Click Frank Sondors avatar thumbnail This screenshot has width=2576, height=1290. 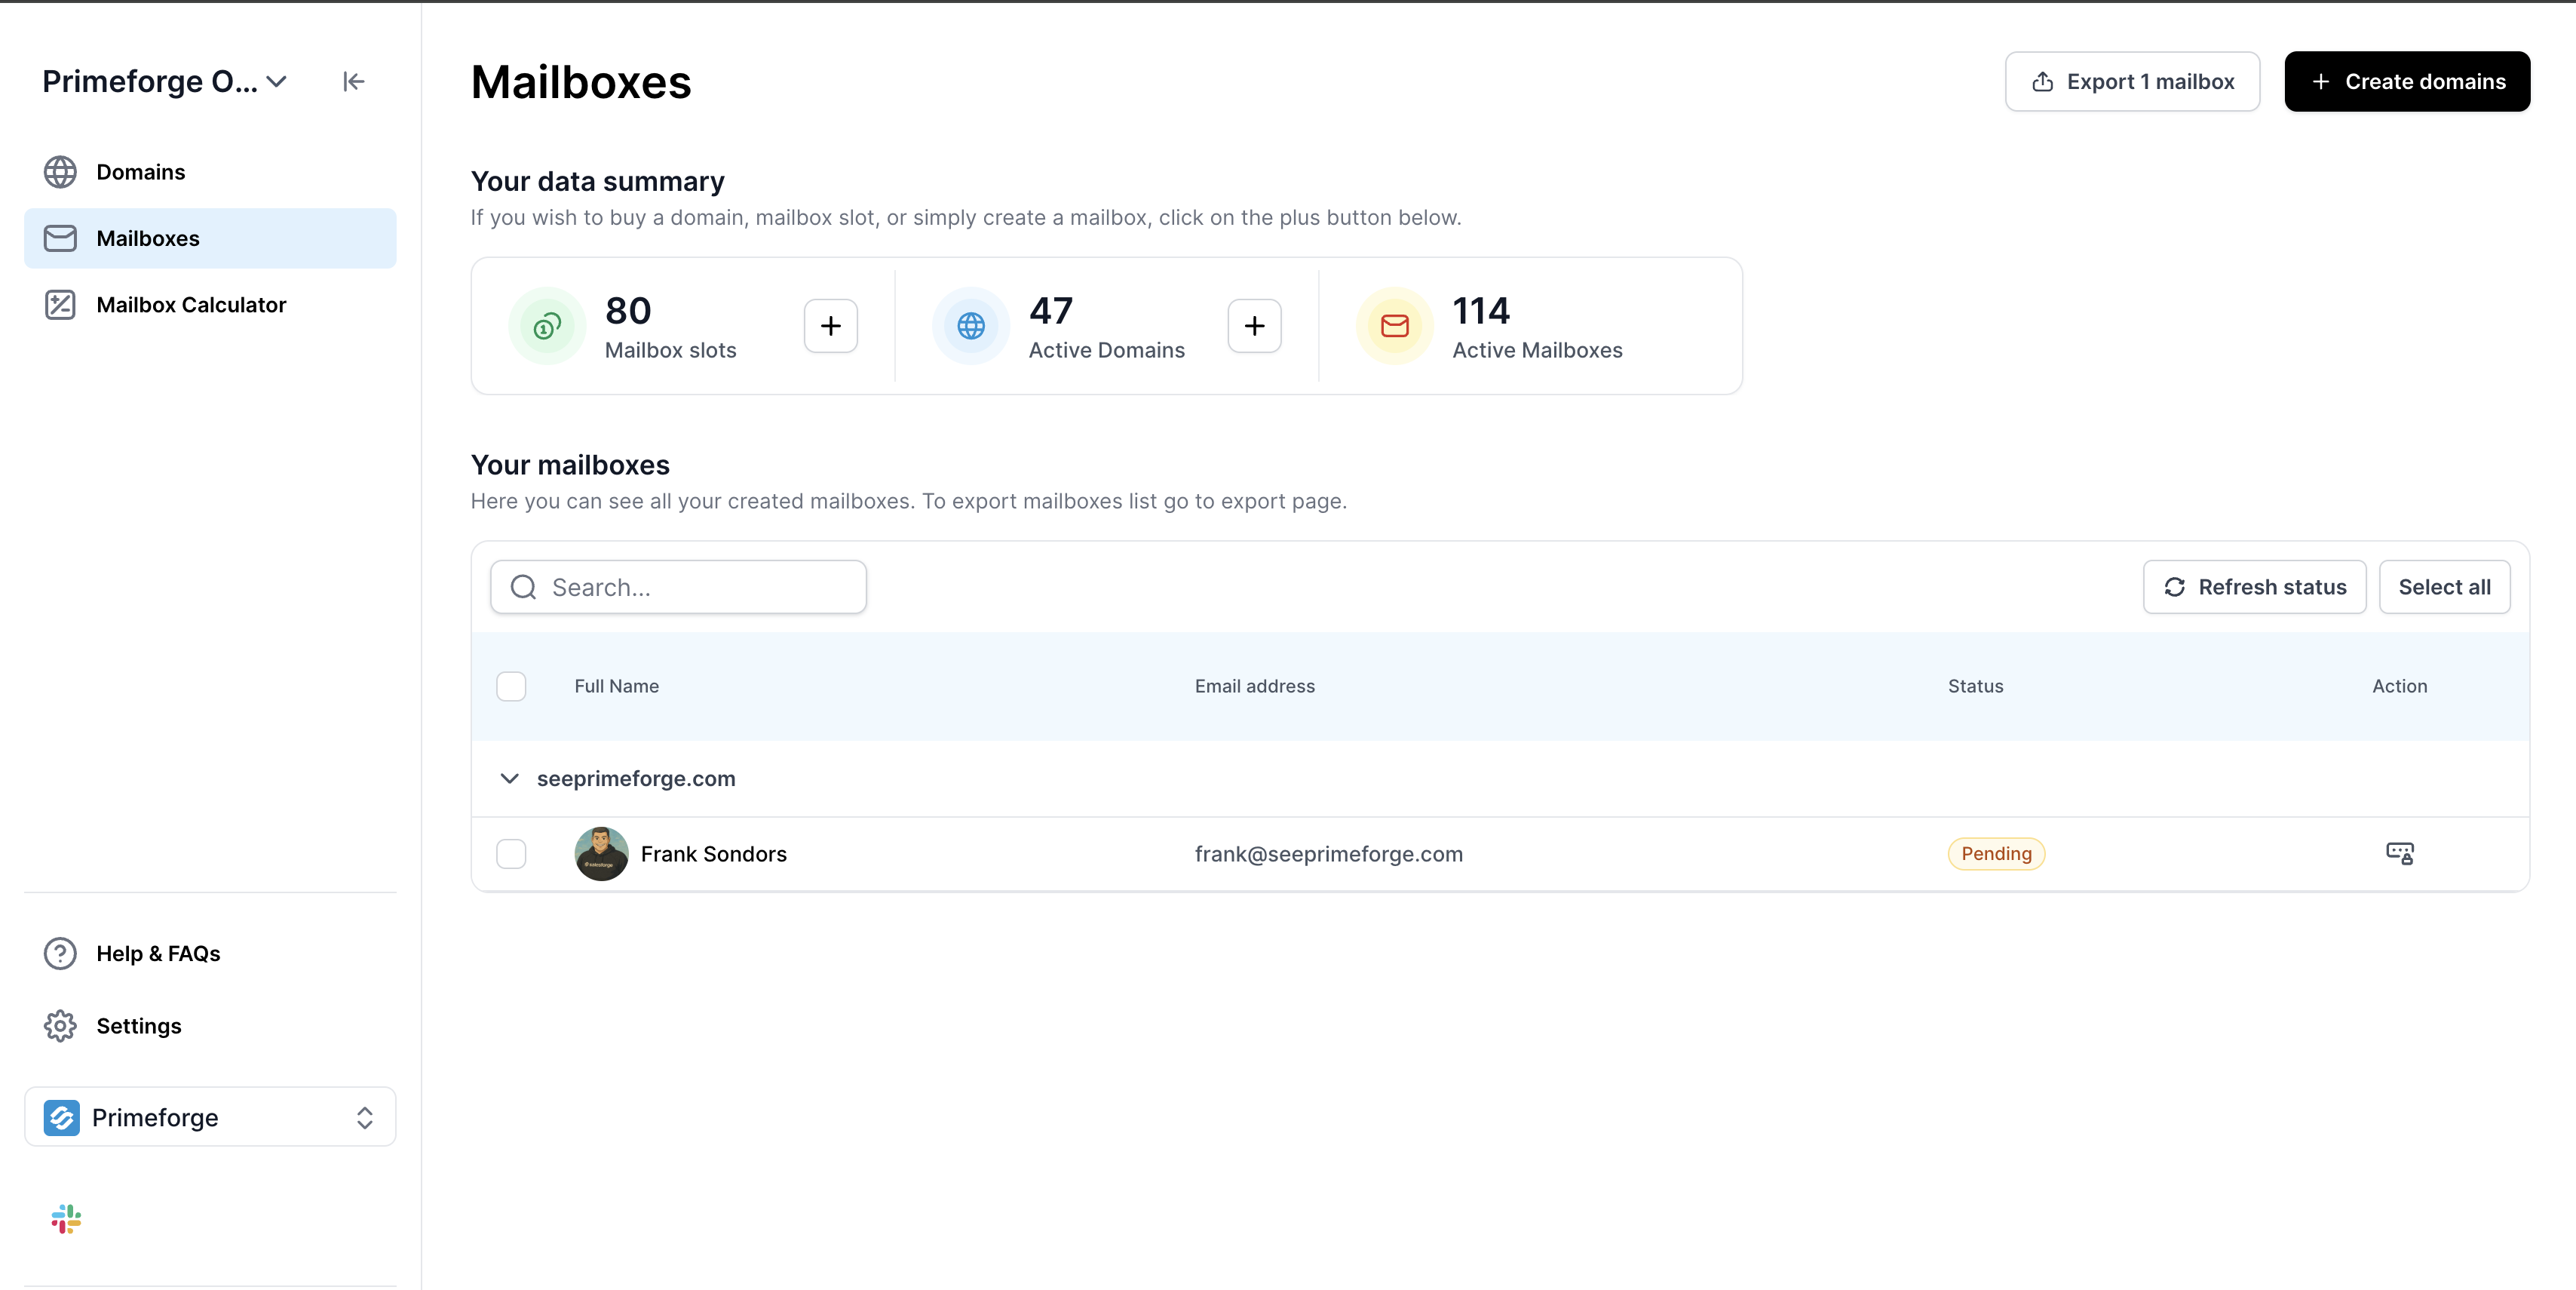click(x=601, y=854)
